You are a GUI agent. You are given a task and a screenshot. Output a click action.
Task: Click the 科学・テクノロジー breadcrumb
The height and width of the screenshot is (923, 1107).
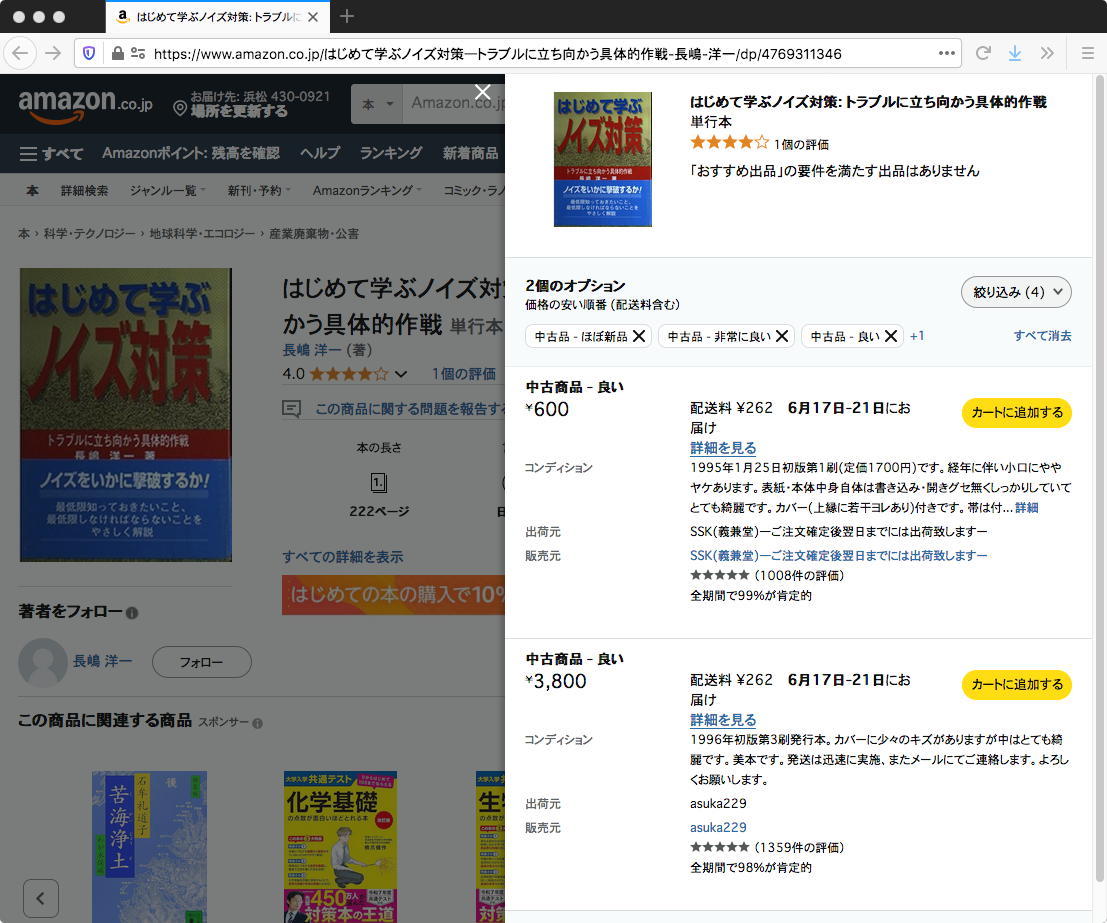[90, 234]
